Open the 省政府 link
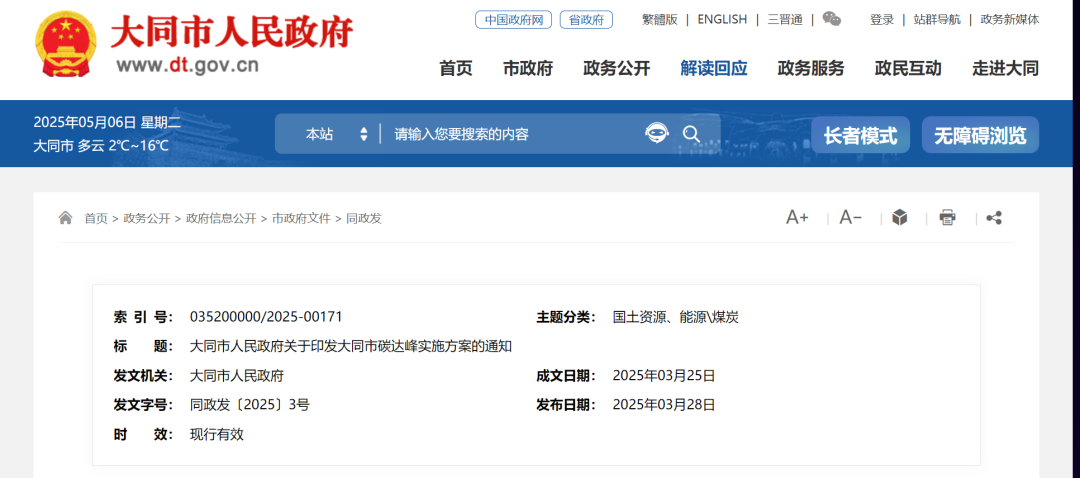The width and height of the screenshot is (1080, 478). (586, 20)
